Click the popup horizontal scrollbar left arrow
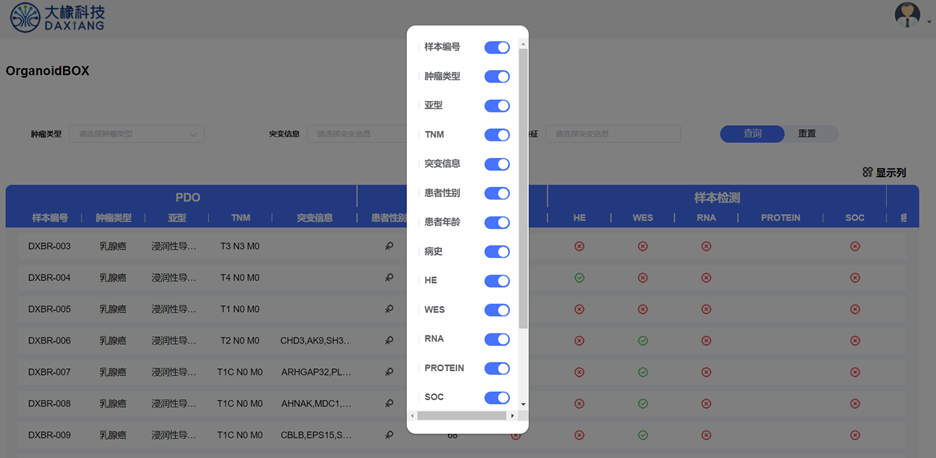 [412, 415]
